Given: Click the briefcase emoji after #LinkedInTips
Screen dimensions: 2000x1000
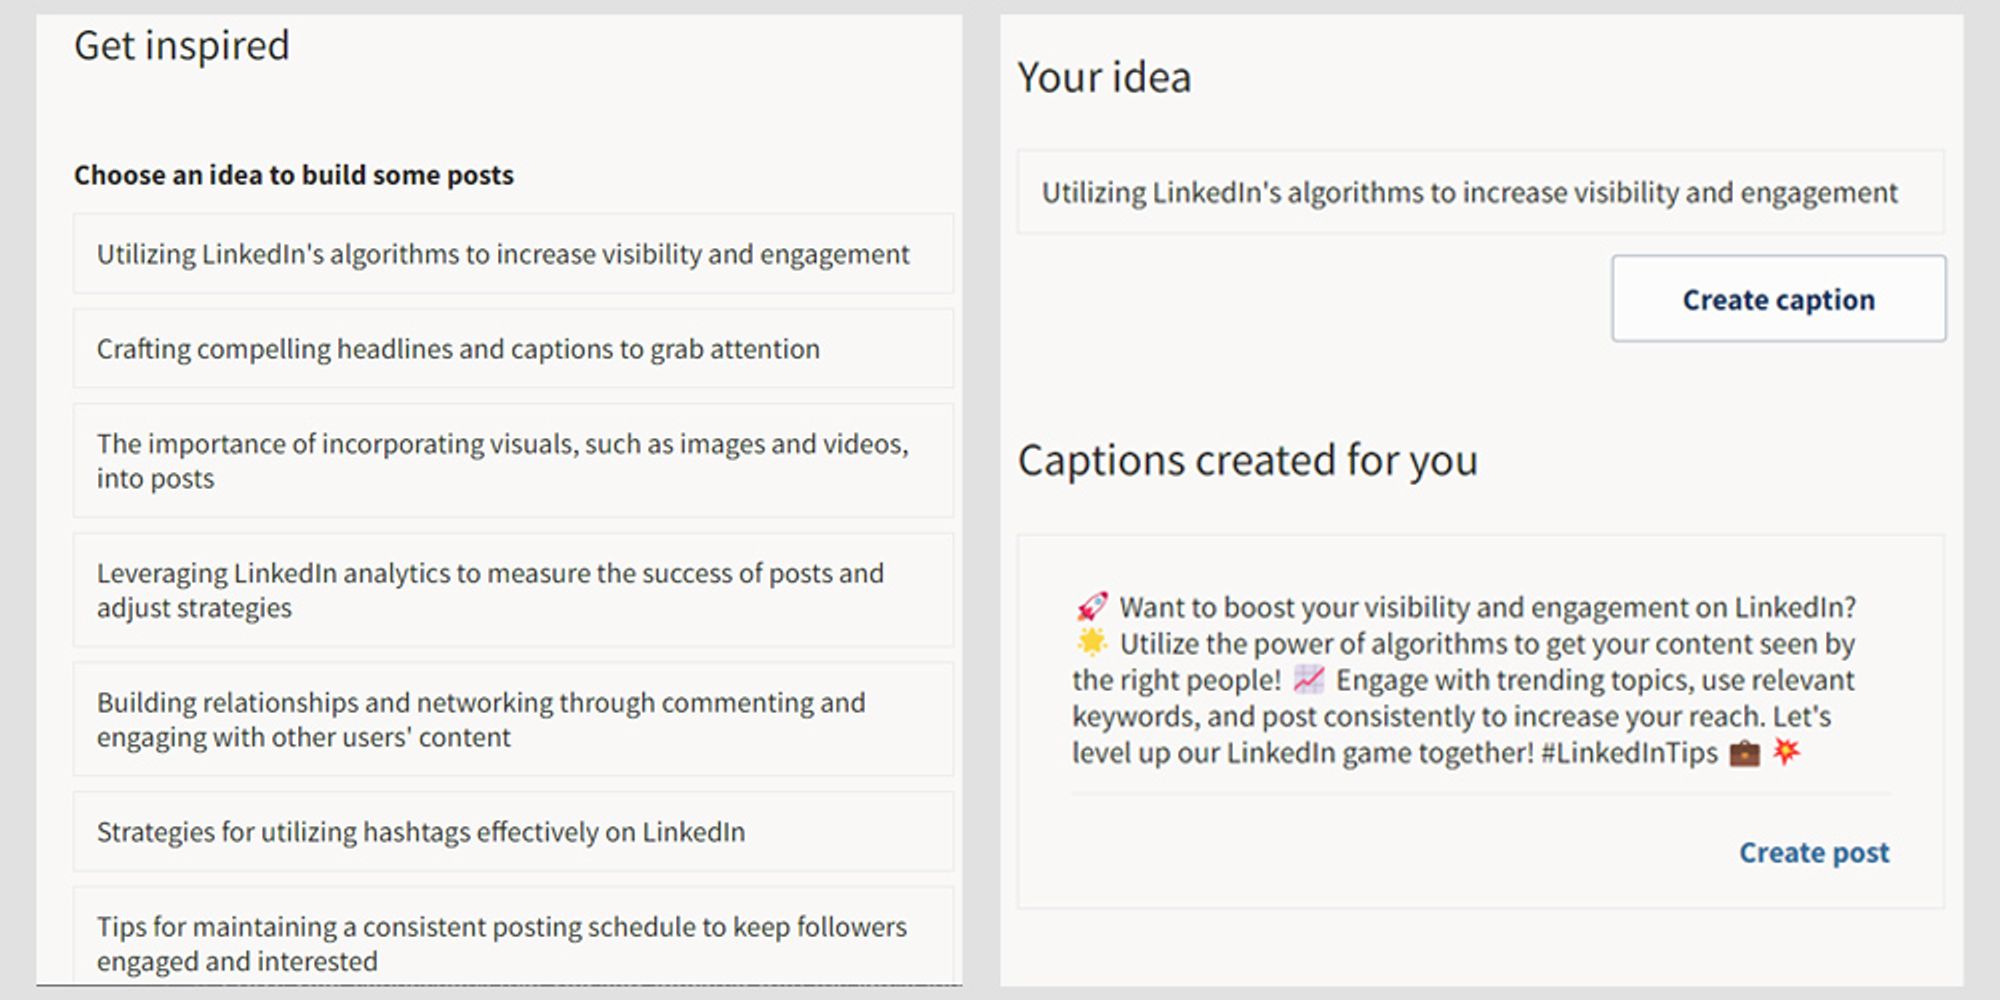Looking at the screenshot, I should click(1744, 752).
